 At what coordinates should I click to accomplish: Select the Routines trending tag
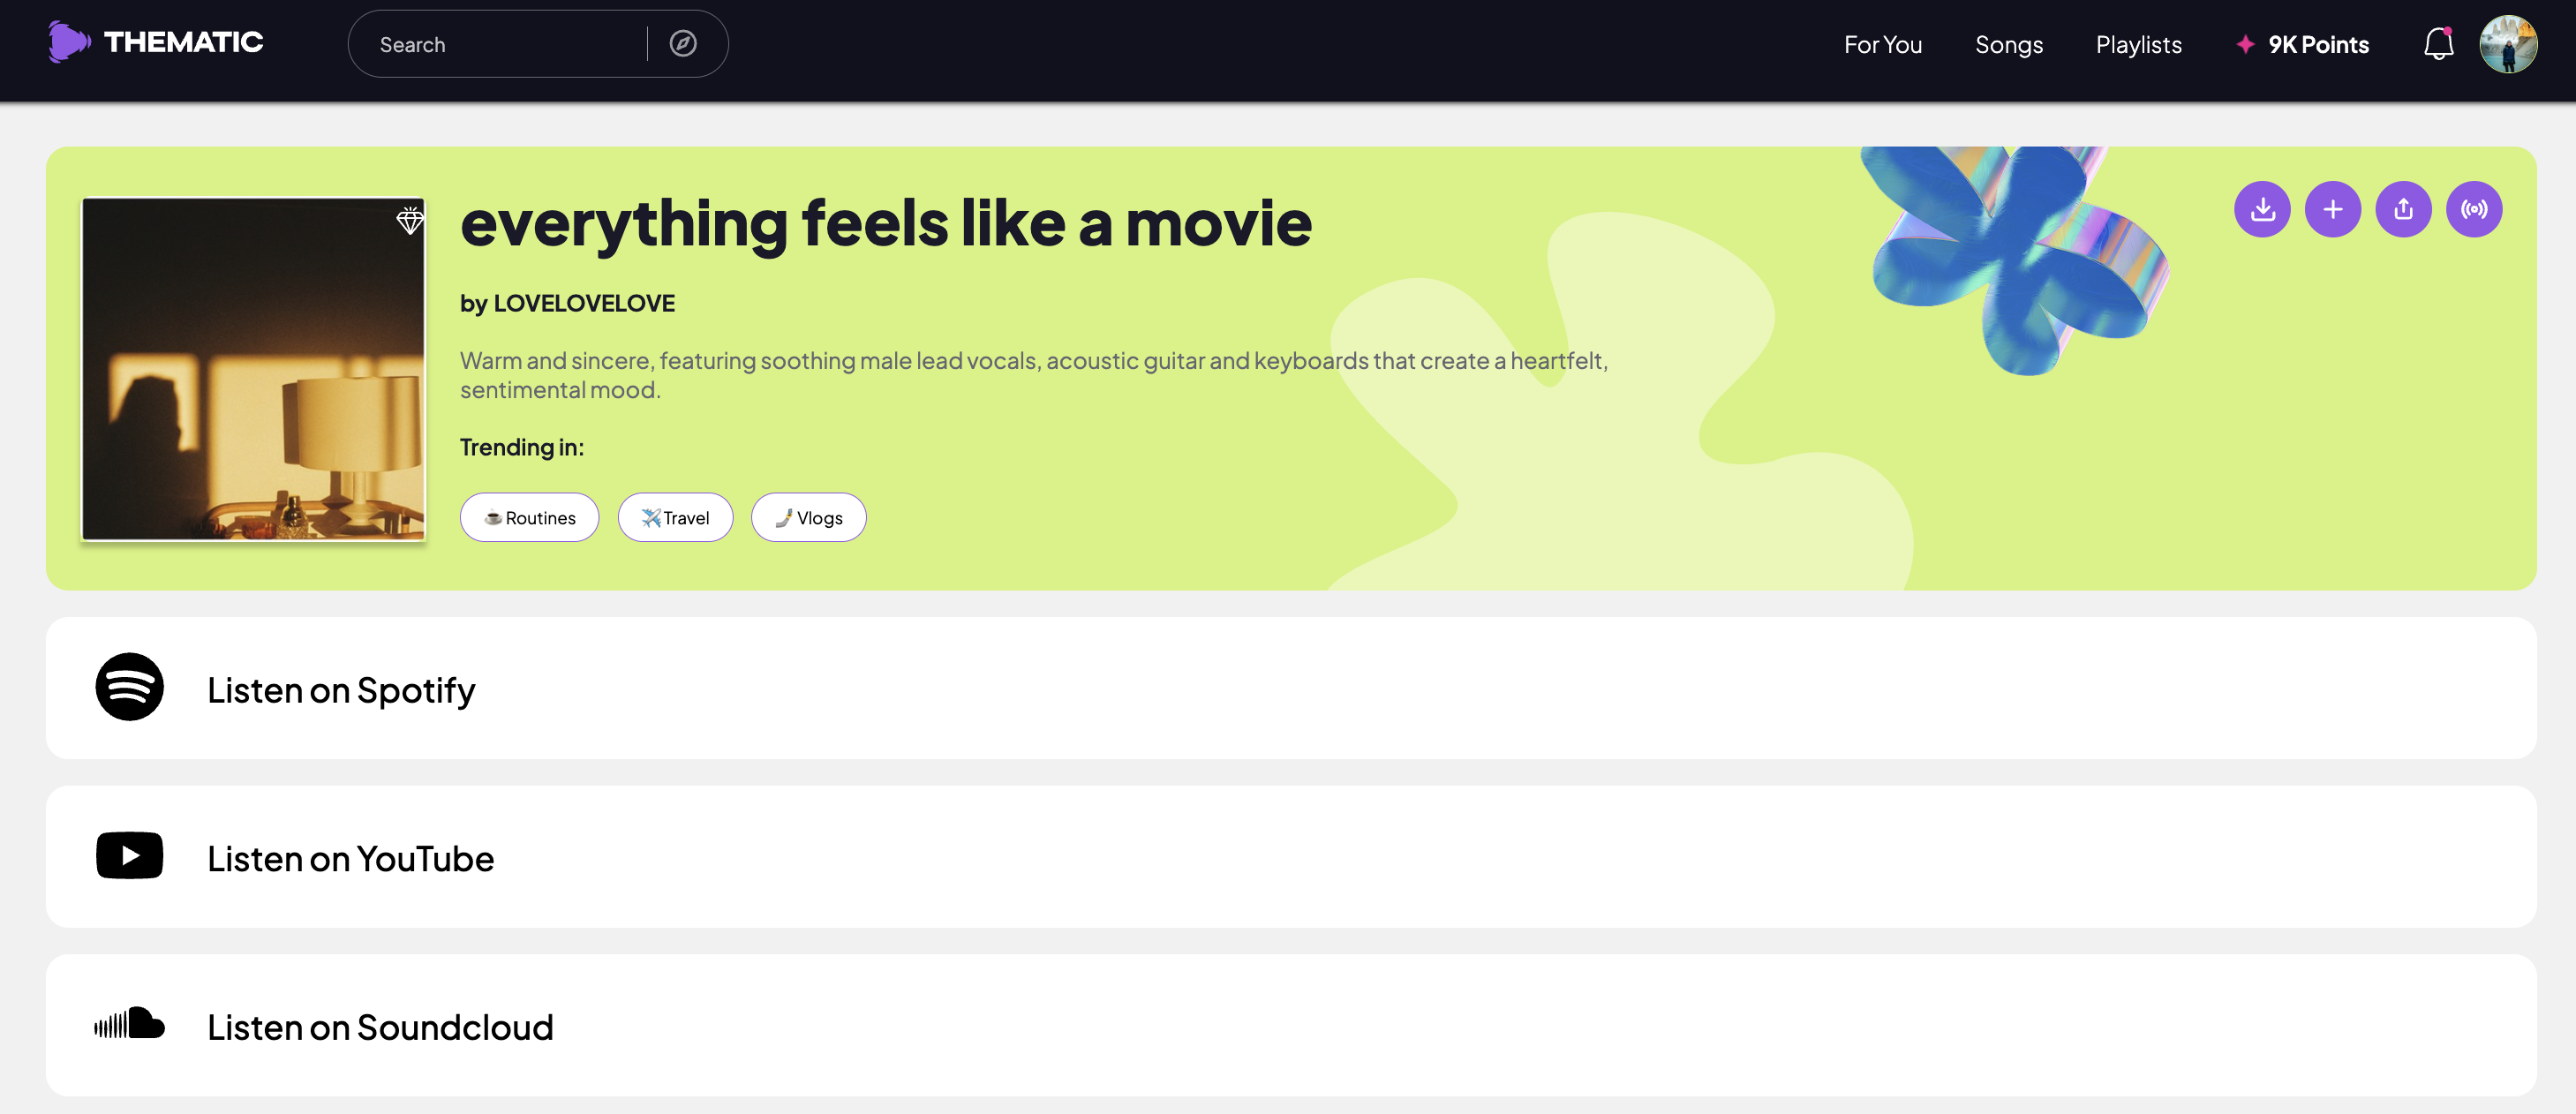click(x=529, y=517)
